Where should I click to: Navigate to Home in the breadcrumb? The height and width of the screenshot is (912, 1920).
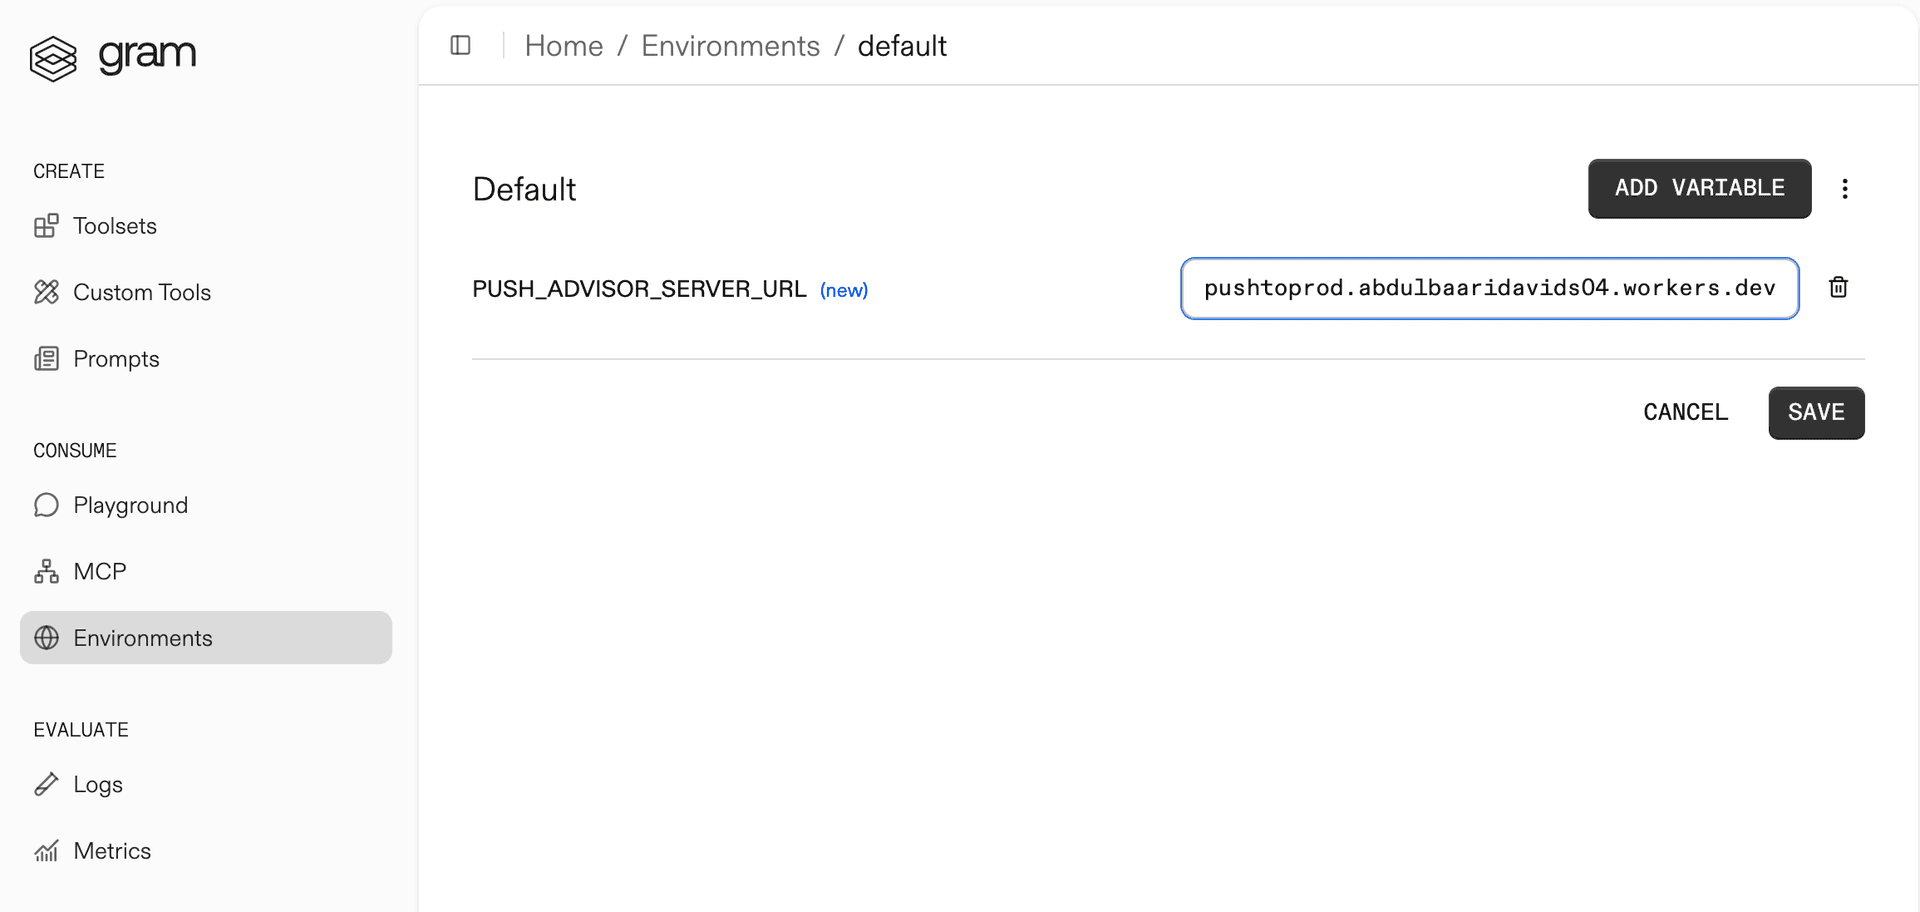[563, 45]
